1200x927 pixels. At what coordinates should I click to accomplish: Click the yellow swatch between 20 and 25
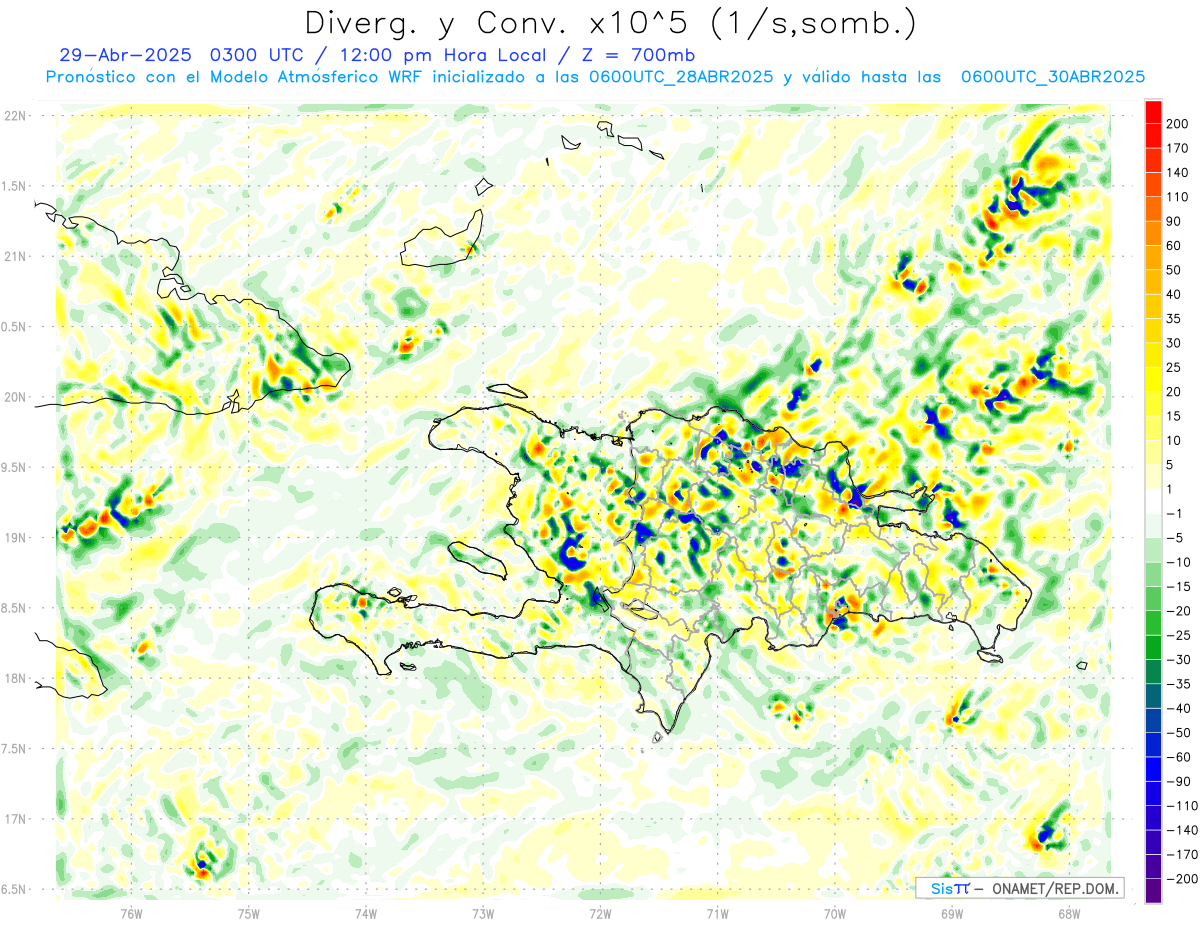tap(1153, 379)
